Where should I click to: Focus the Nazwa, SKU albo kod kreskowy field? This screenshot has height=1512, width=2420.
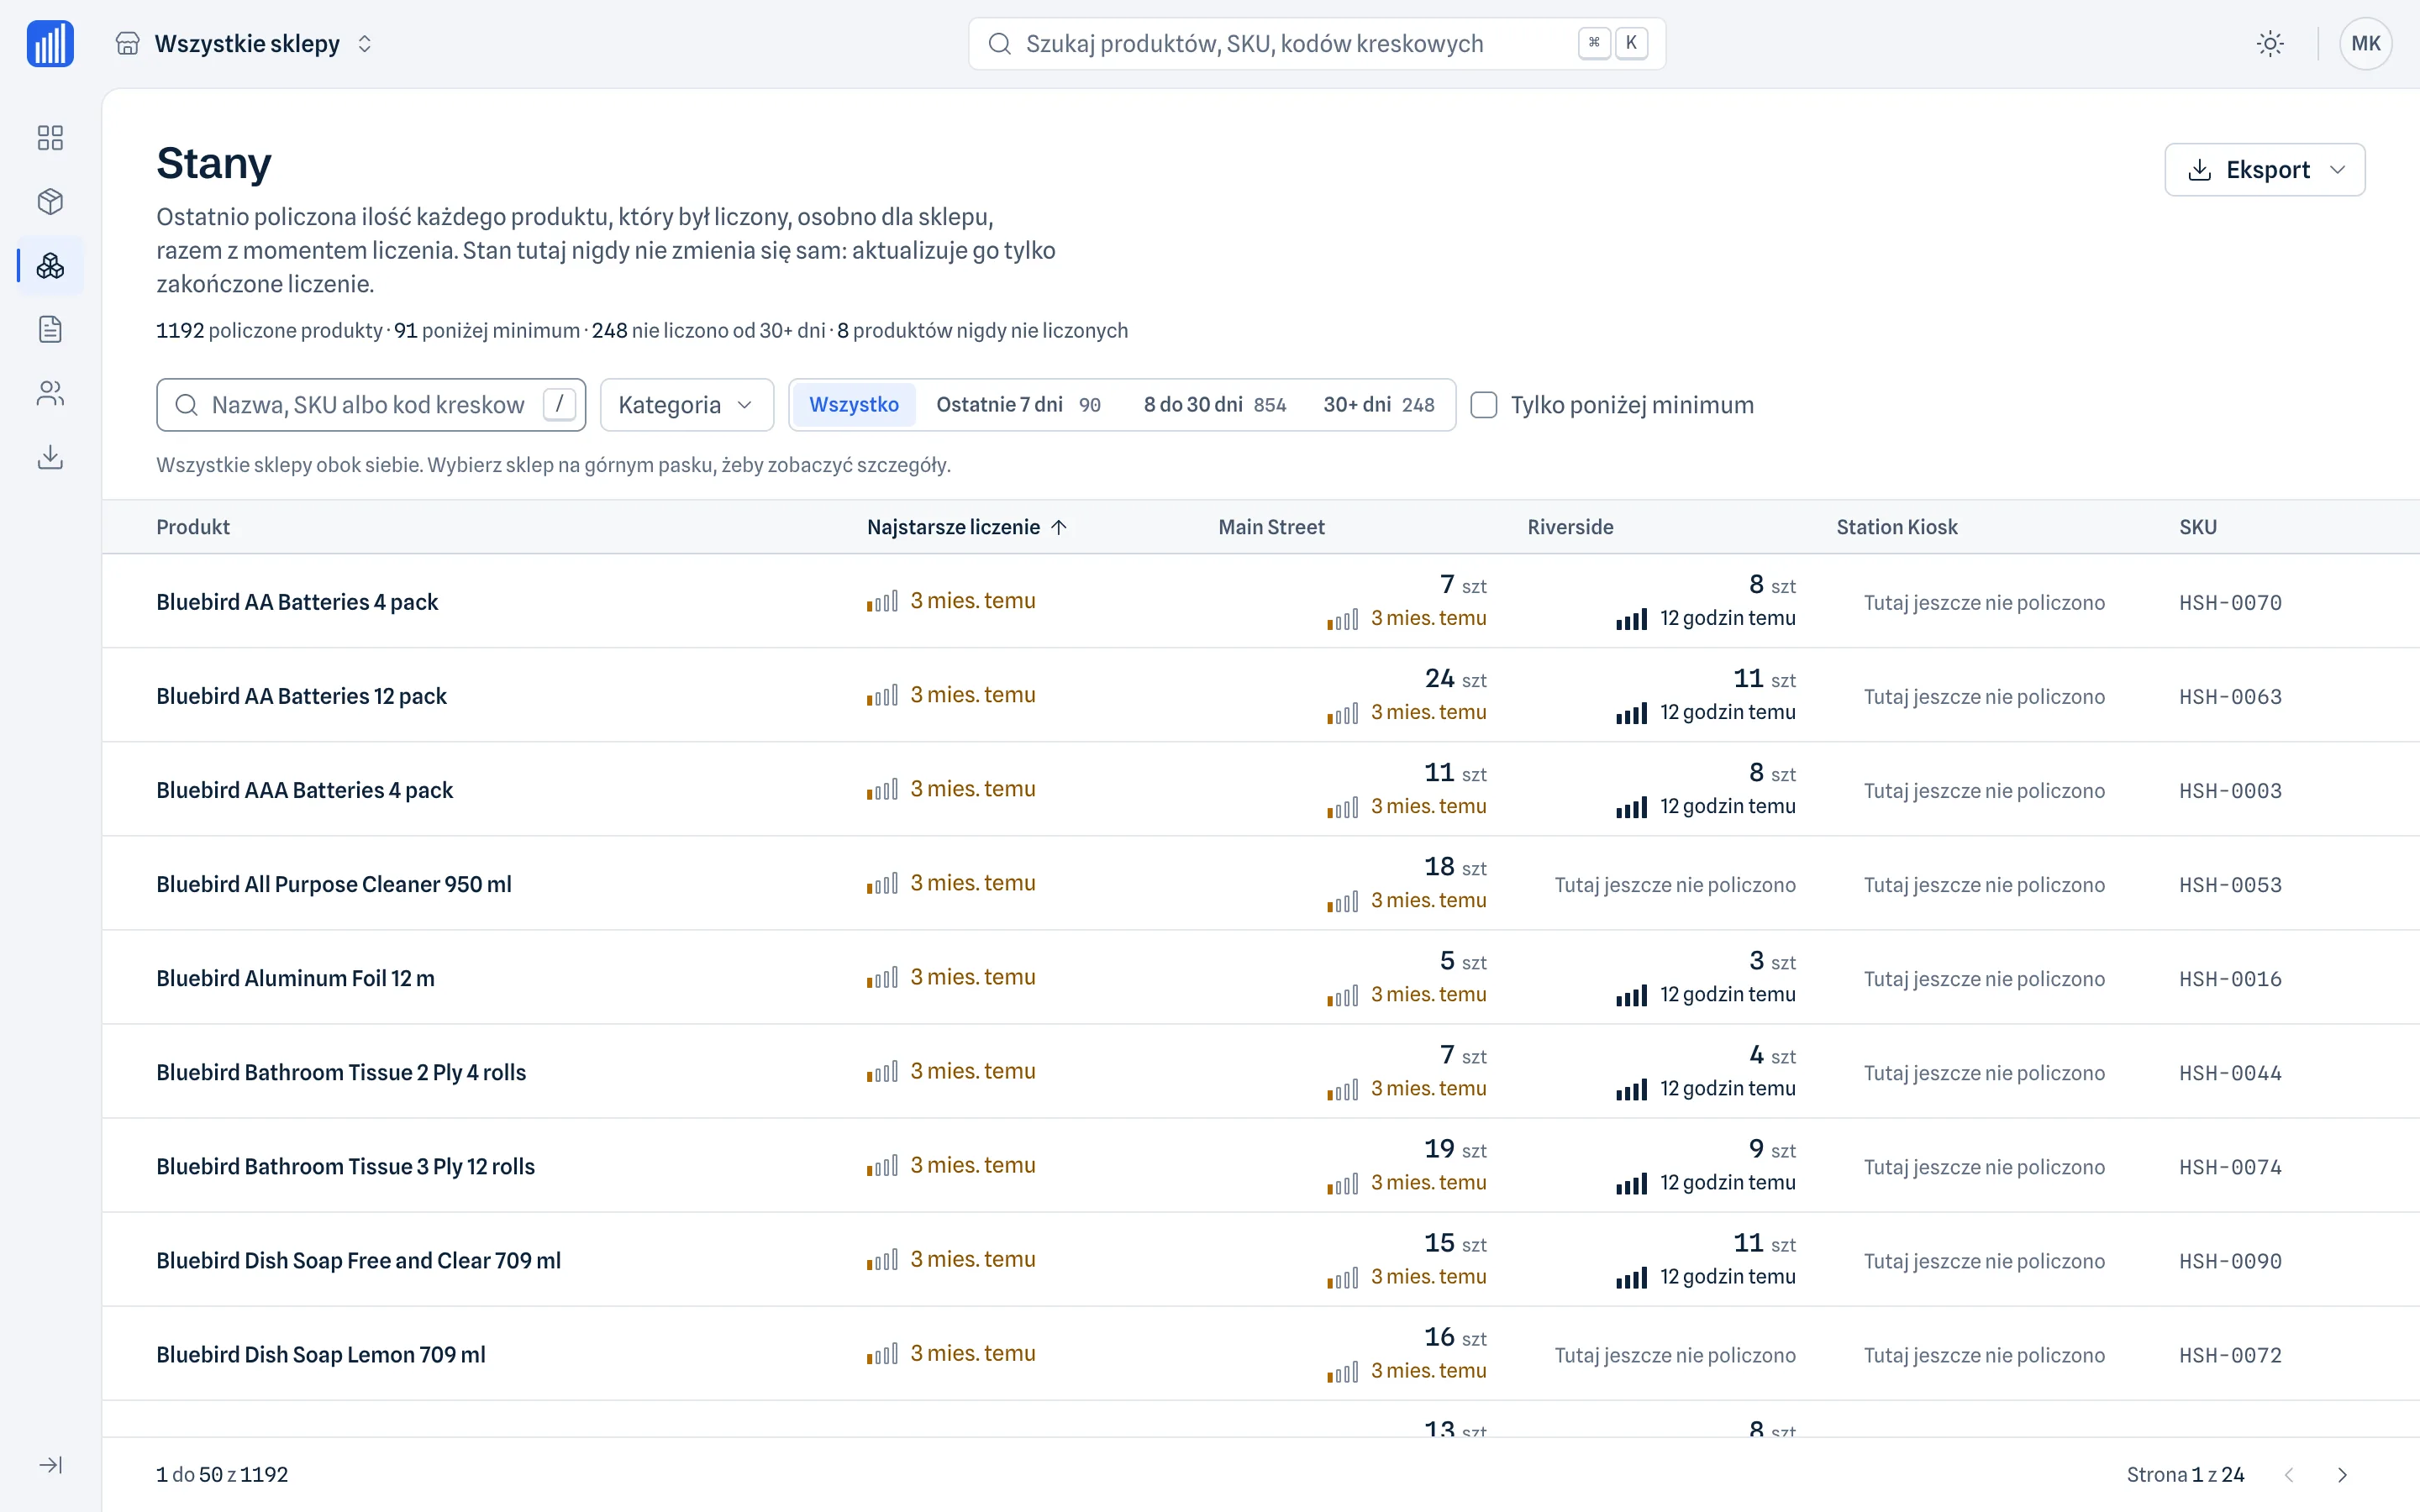click(x=371, y=404)
